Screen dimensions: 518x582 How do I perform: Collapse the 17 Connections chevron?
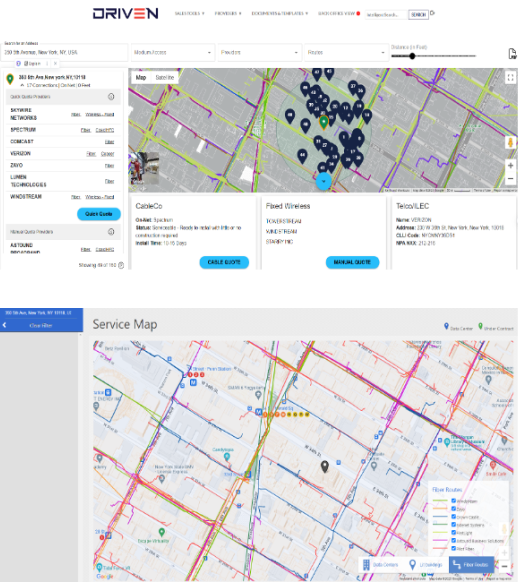click(x=22, y=85)
